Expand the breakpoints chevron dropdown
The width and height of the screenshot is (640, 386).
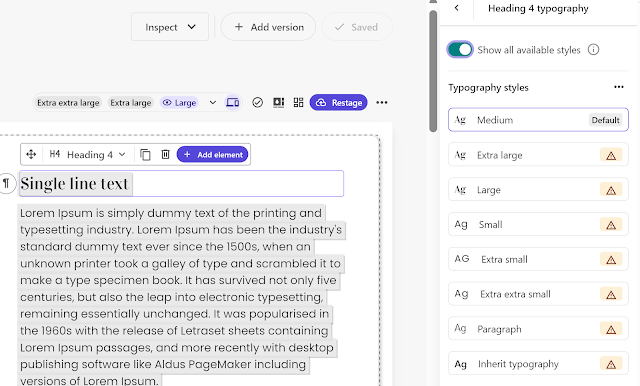(213, 102)
